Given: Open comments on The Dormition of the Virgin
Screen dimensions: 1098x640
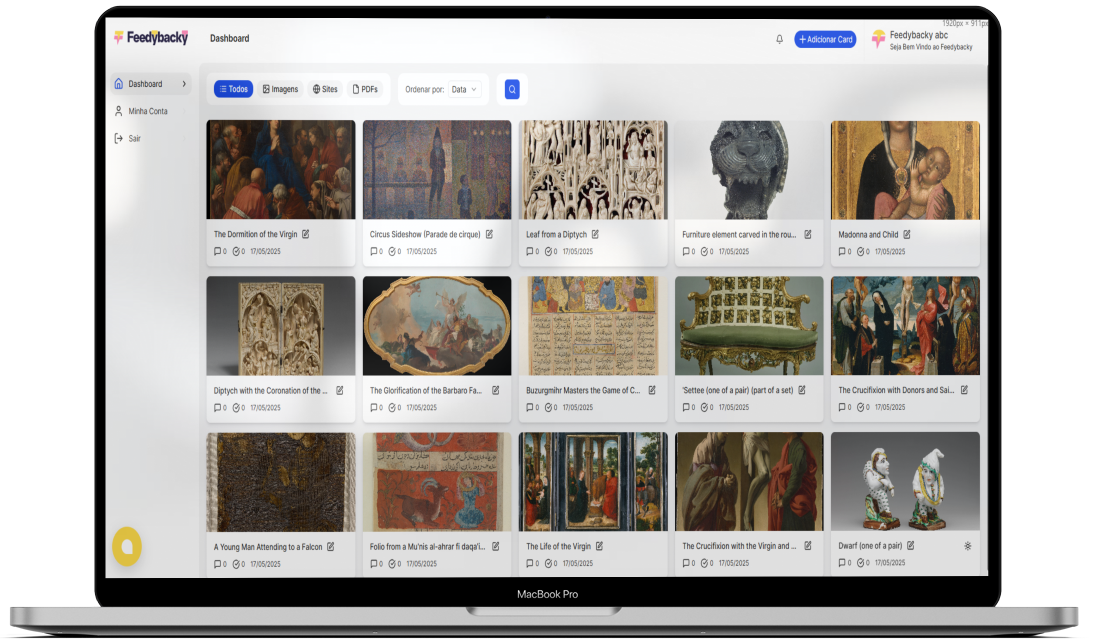Looking at the screenshot, I should [x=218, y=252].
